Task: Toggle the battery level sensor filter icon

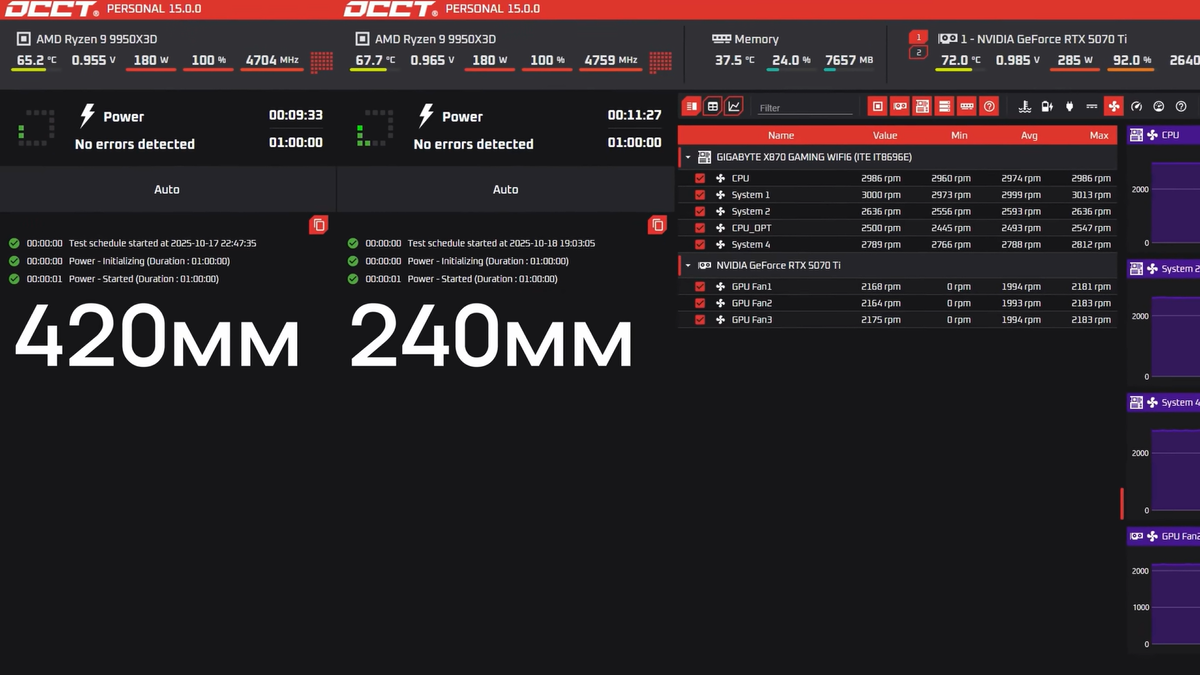Action: point(1047,106)
